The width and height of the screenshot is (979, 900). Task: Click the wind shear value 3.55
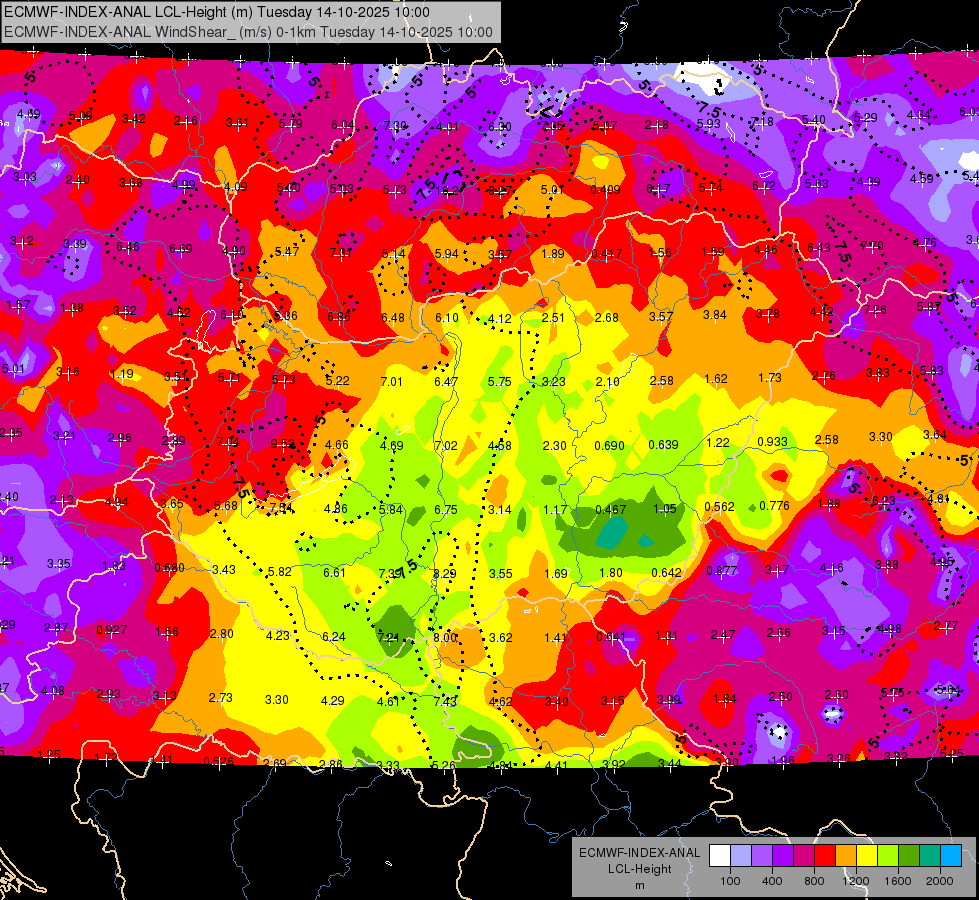(501, 573)
